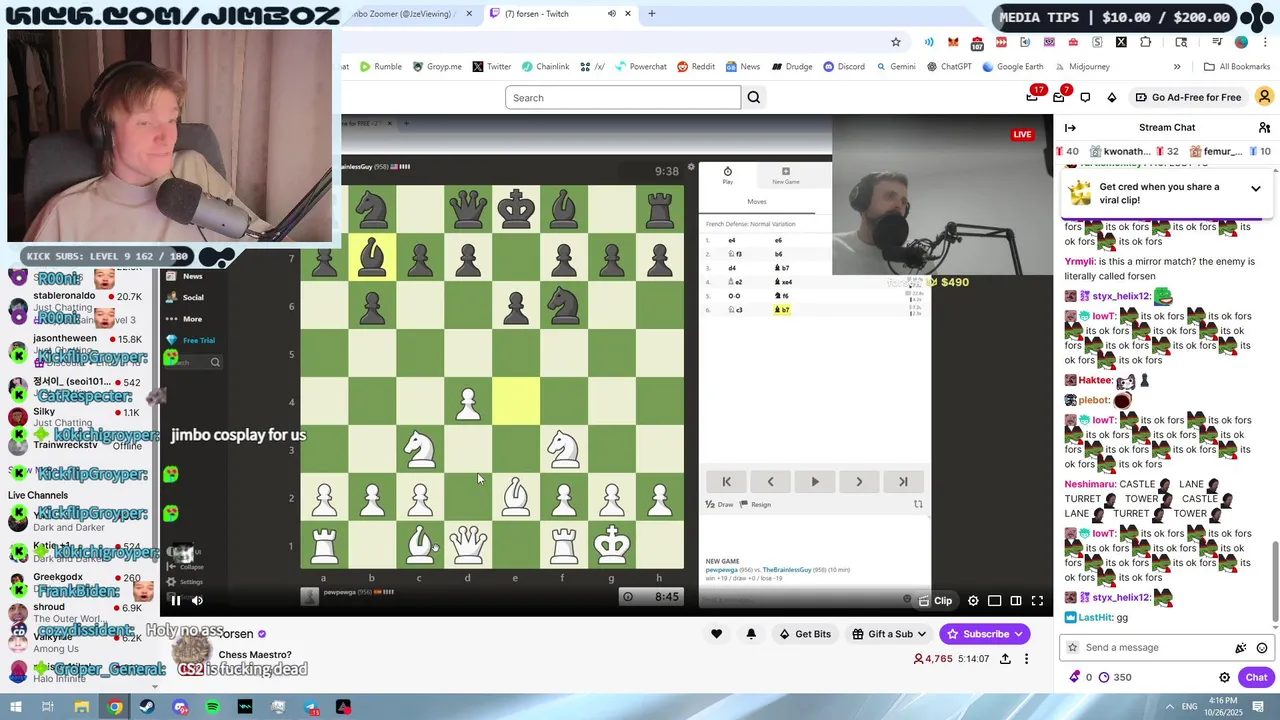Collapse the viral clip cred banner
The image size is (1280, 720).
point(1256,188)
